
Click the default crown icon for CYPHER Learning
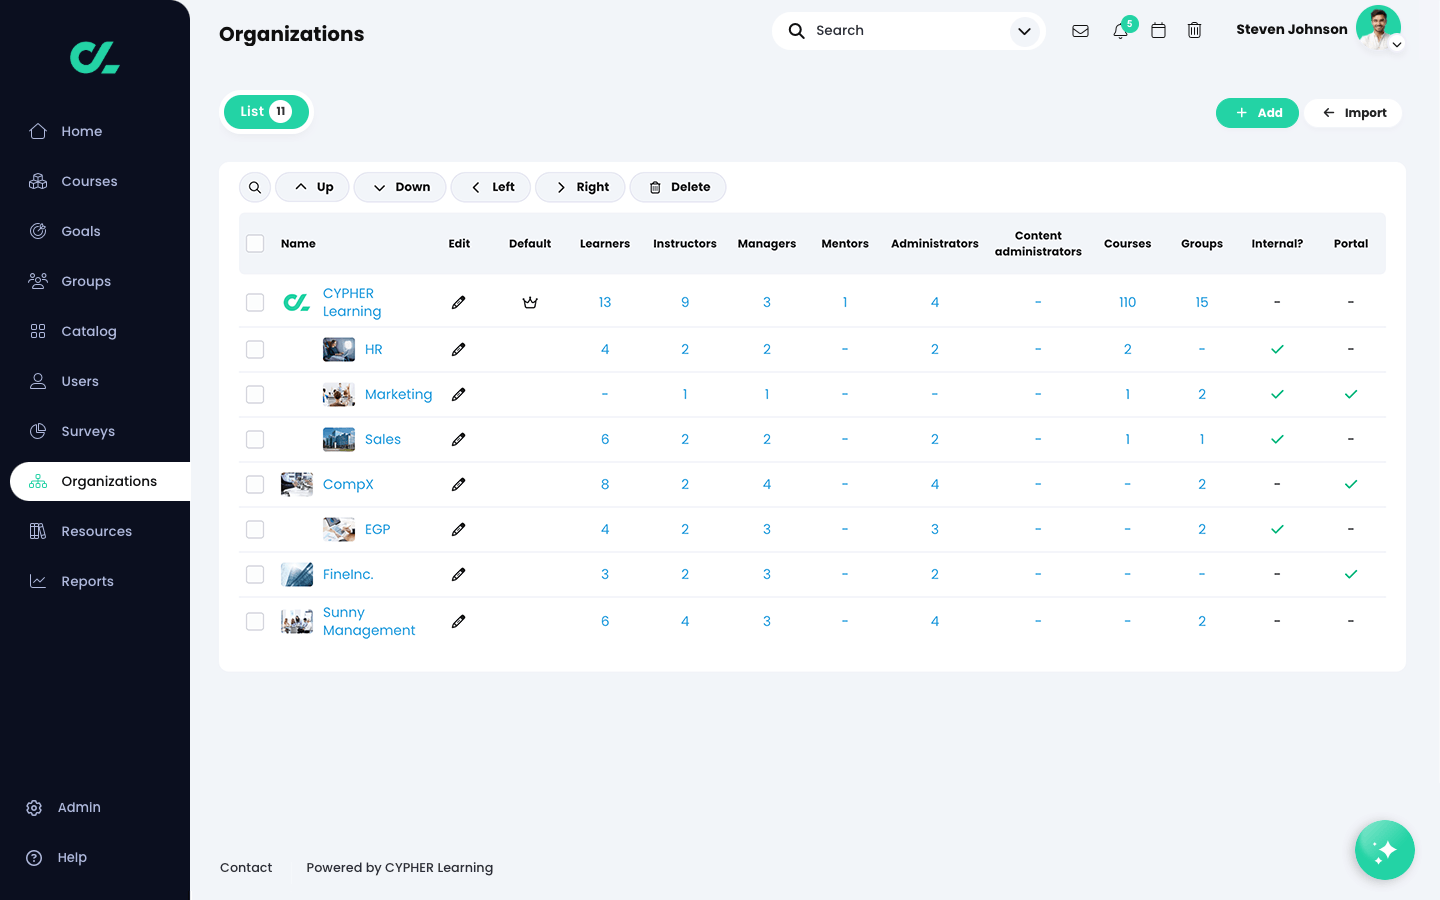tap(530, 302)
